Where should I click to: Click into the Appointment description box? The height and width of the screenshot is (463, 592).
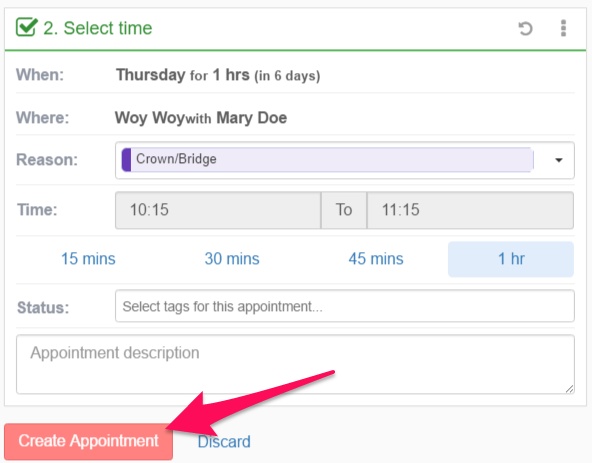point(295,364)
